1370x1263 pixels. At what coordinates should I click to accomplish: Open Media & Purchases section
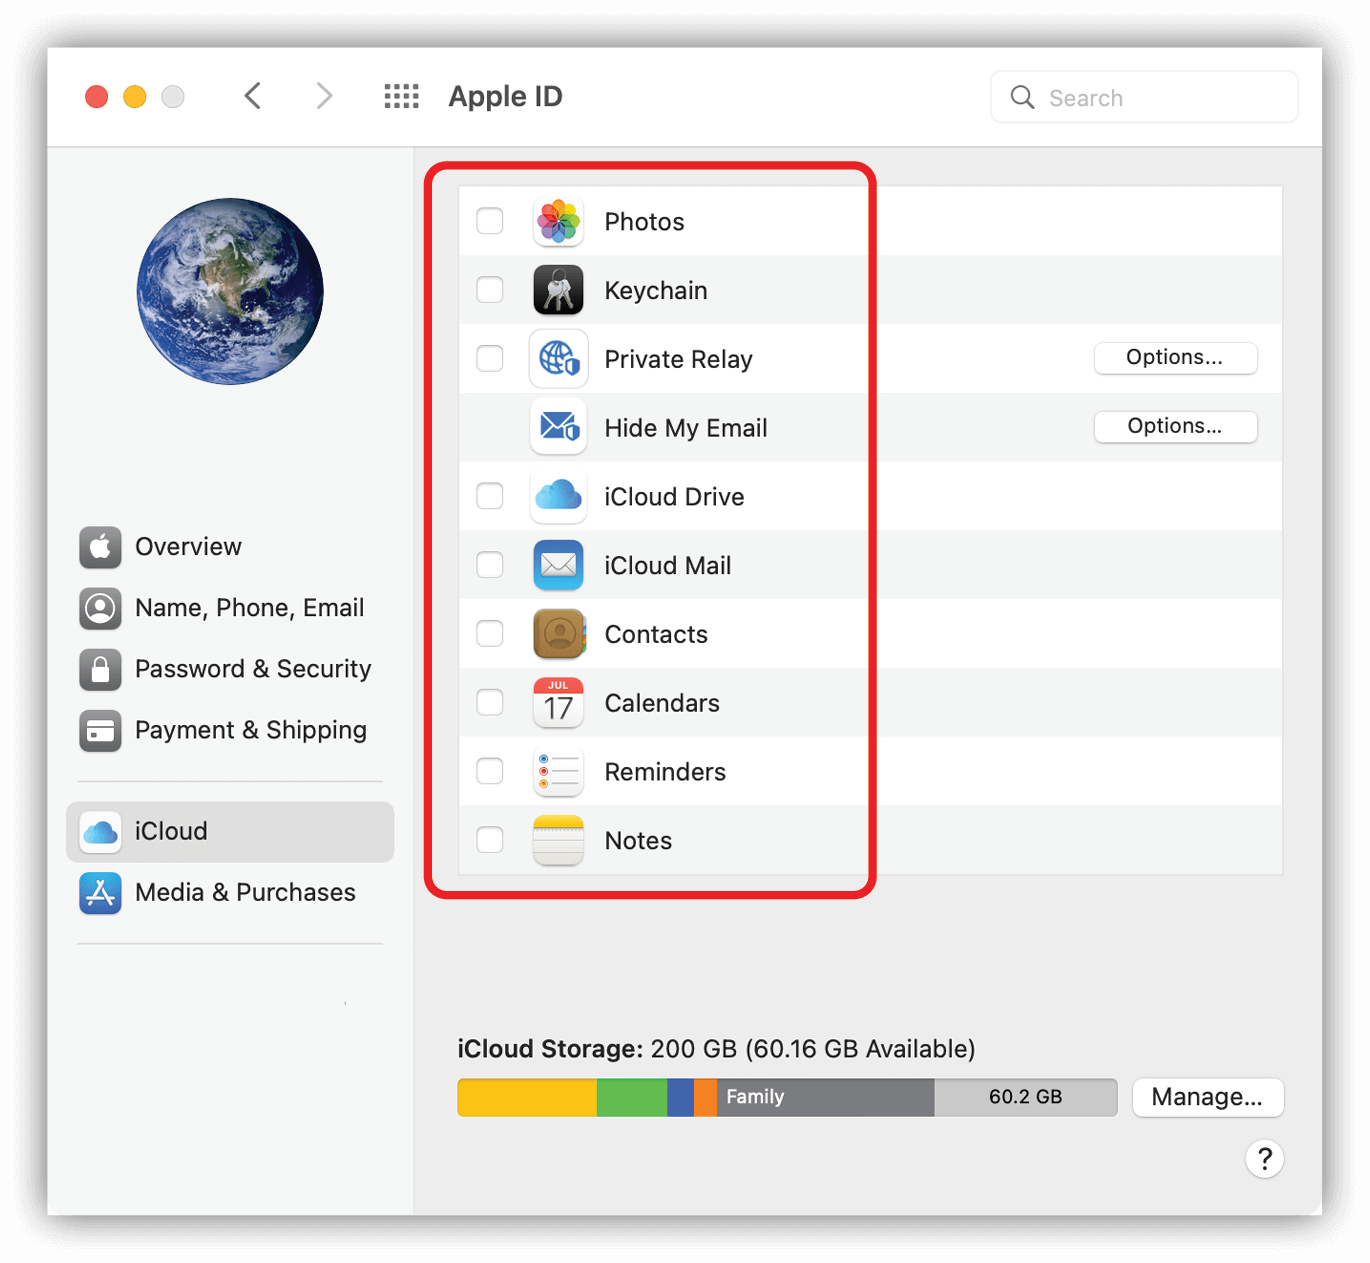(x=230, y=892)
